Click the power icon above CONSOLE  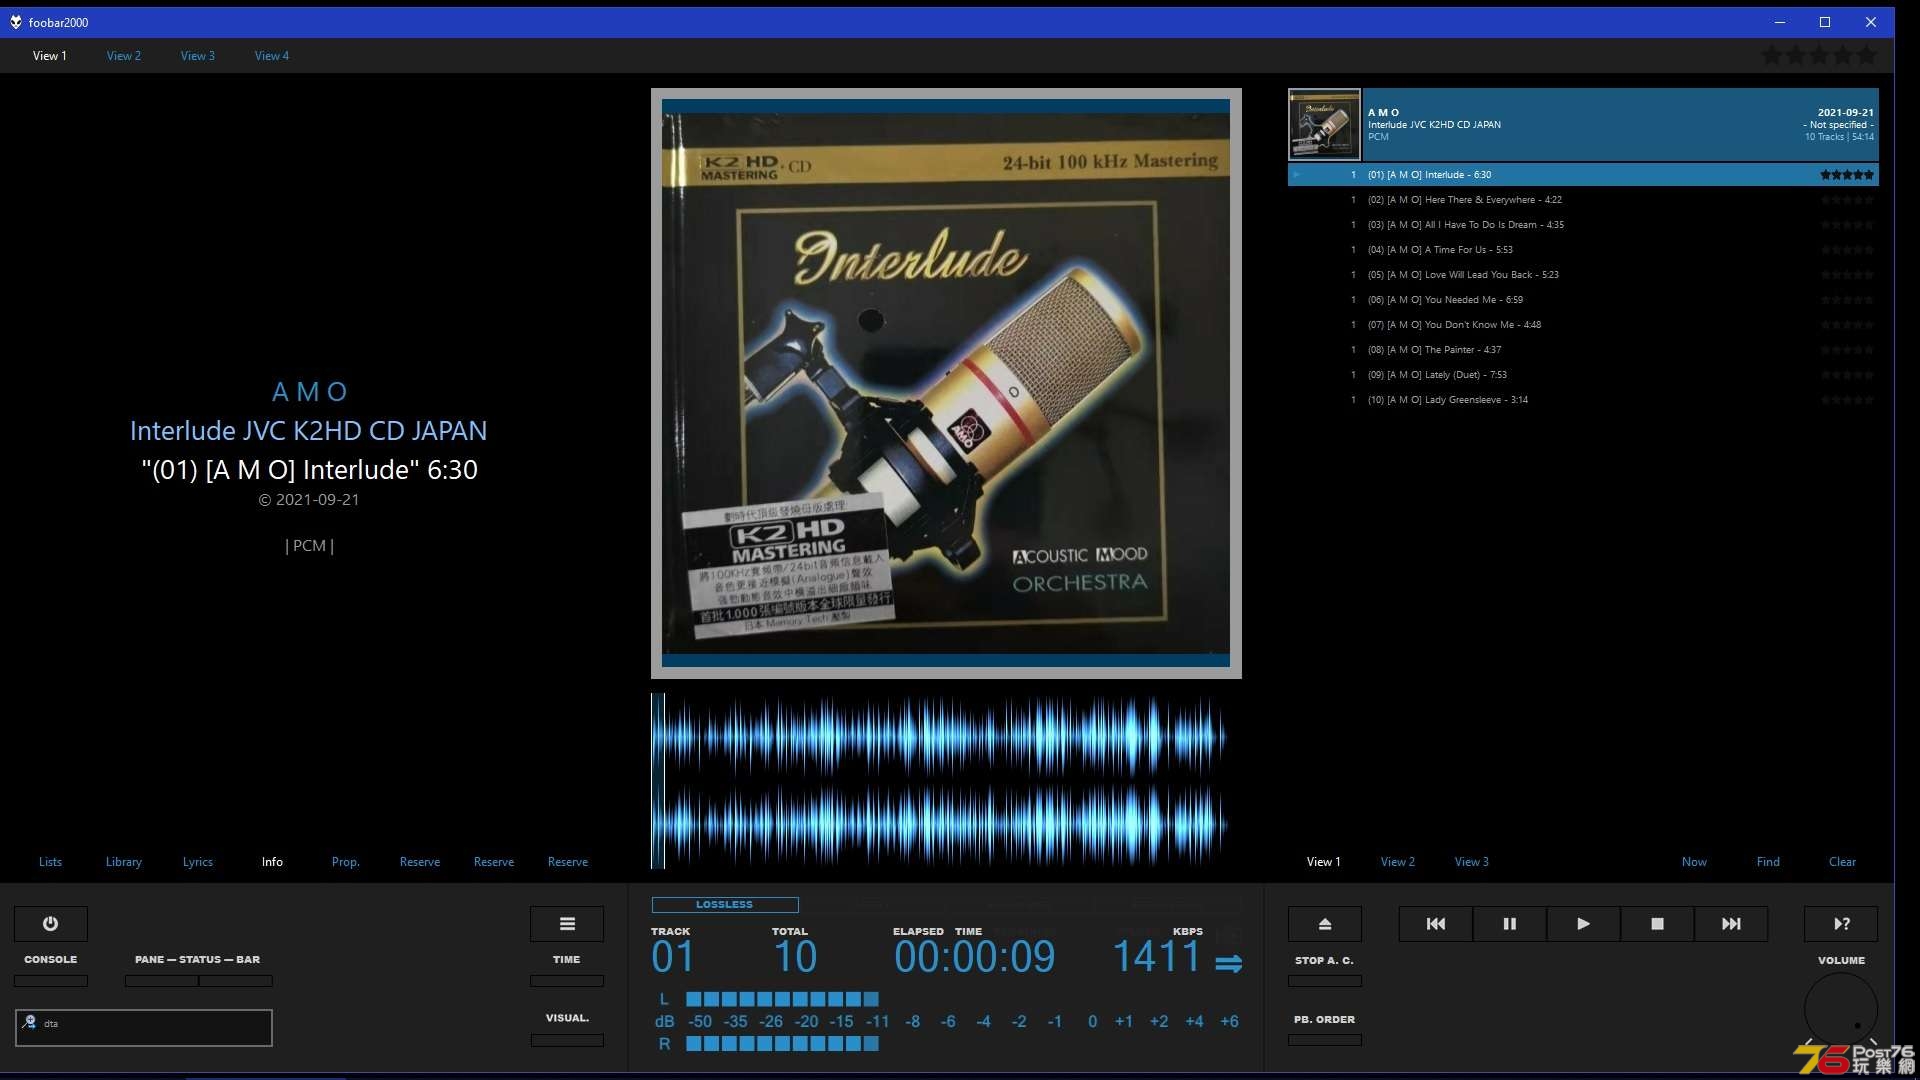(50, 924)
